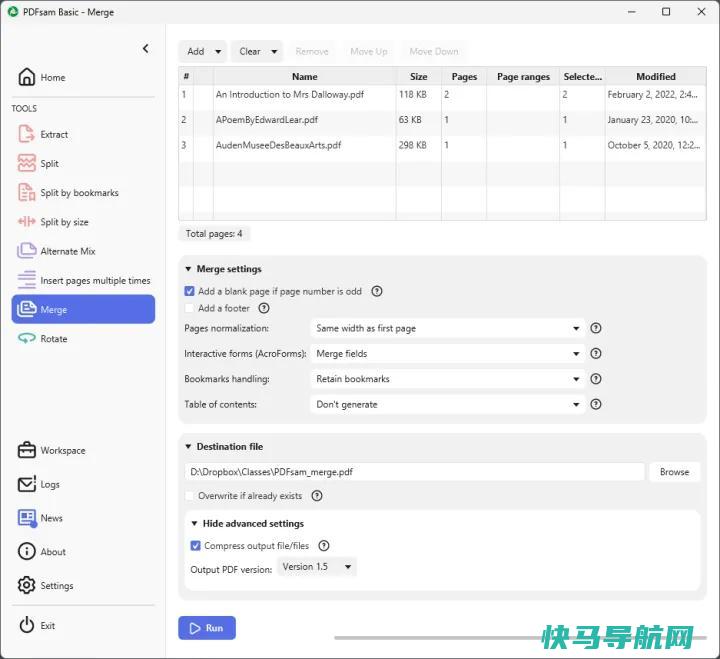The height and width of the screenshot is (659, 720).
Task: Collapse the sidebar with the chevron
Action: point(146,48)
